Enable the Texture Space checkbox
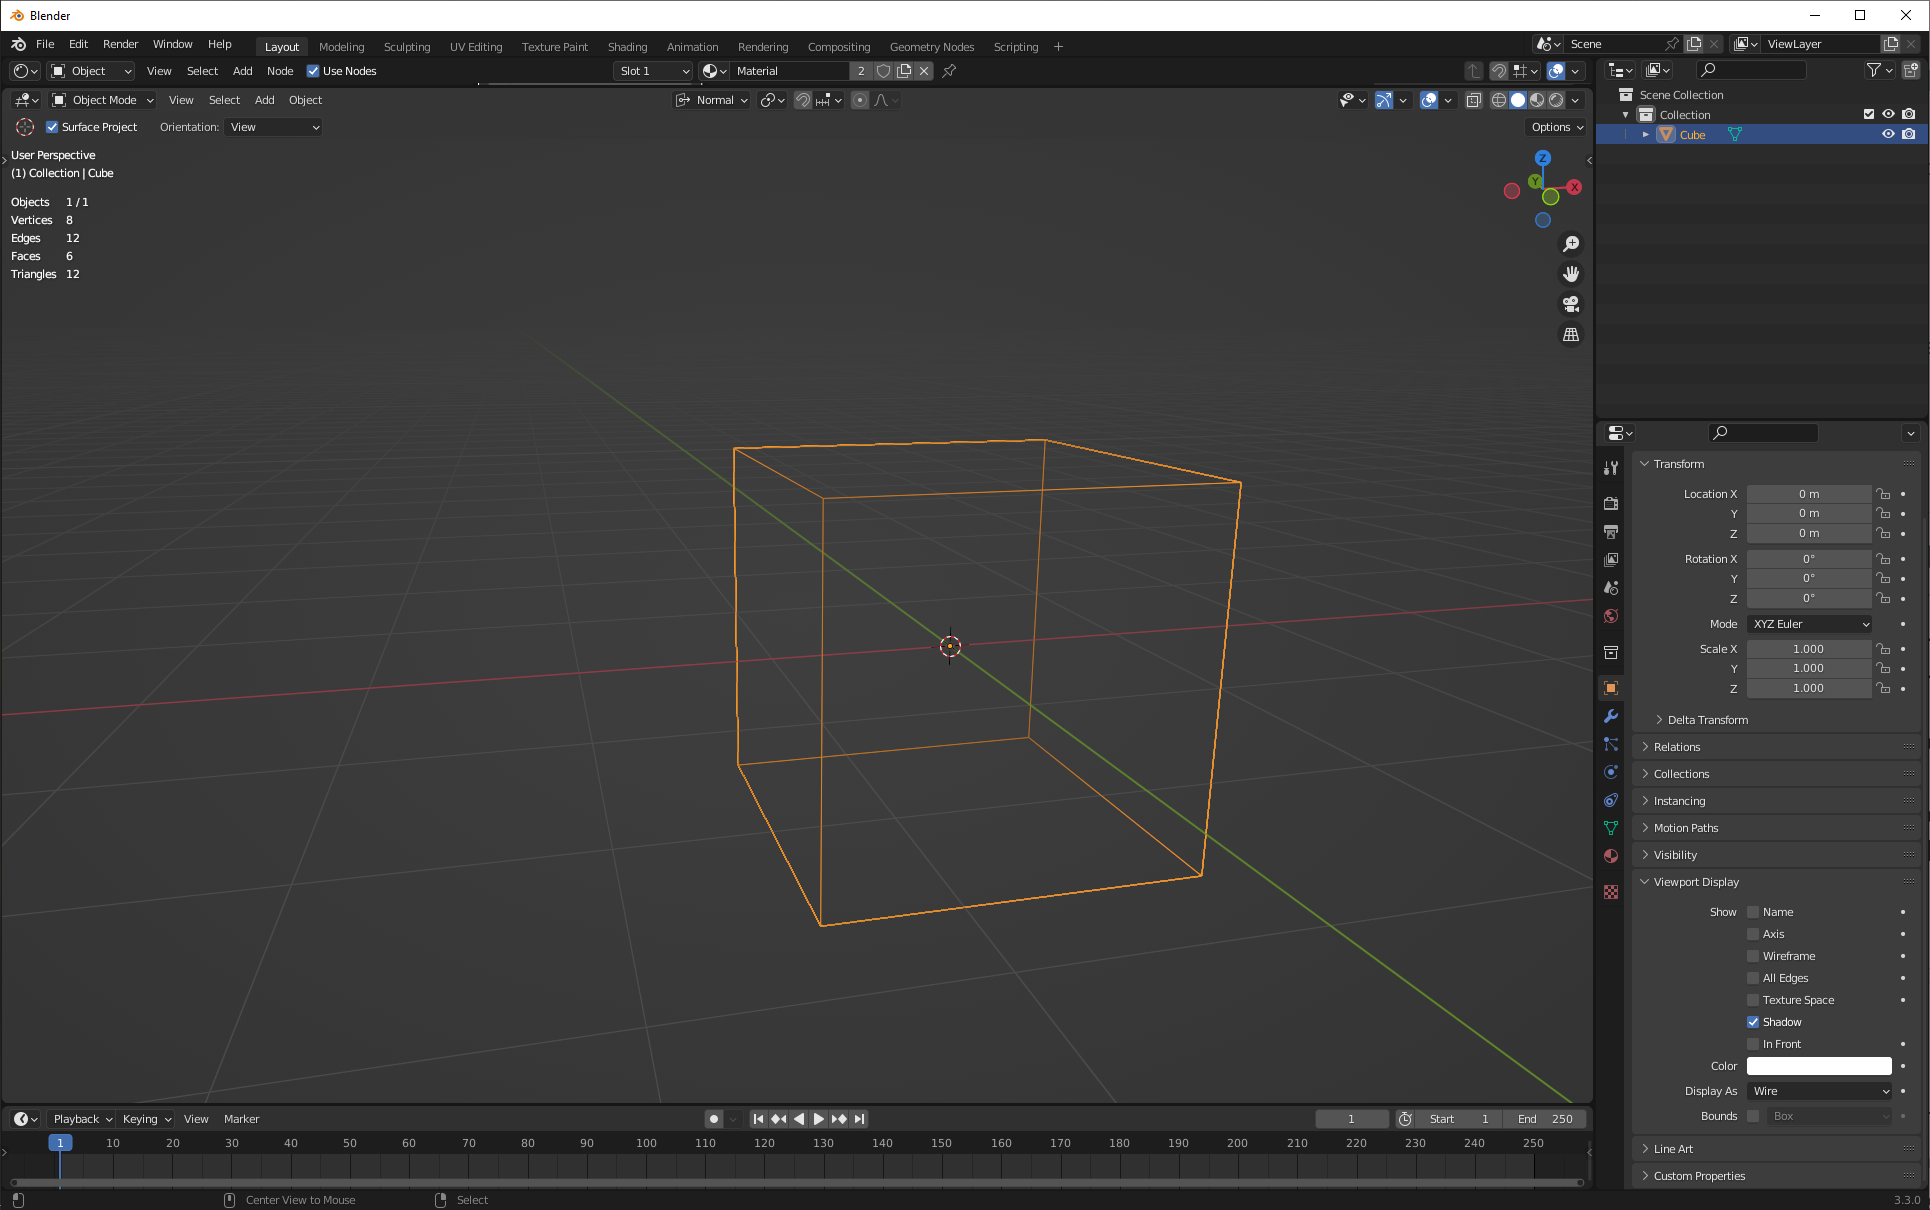This screenshot has height=1210, width=1930. coord(1753,1000)
